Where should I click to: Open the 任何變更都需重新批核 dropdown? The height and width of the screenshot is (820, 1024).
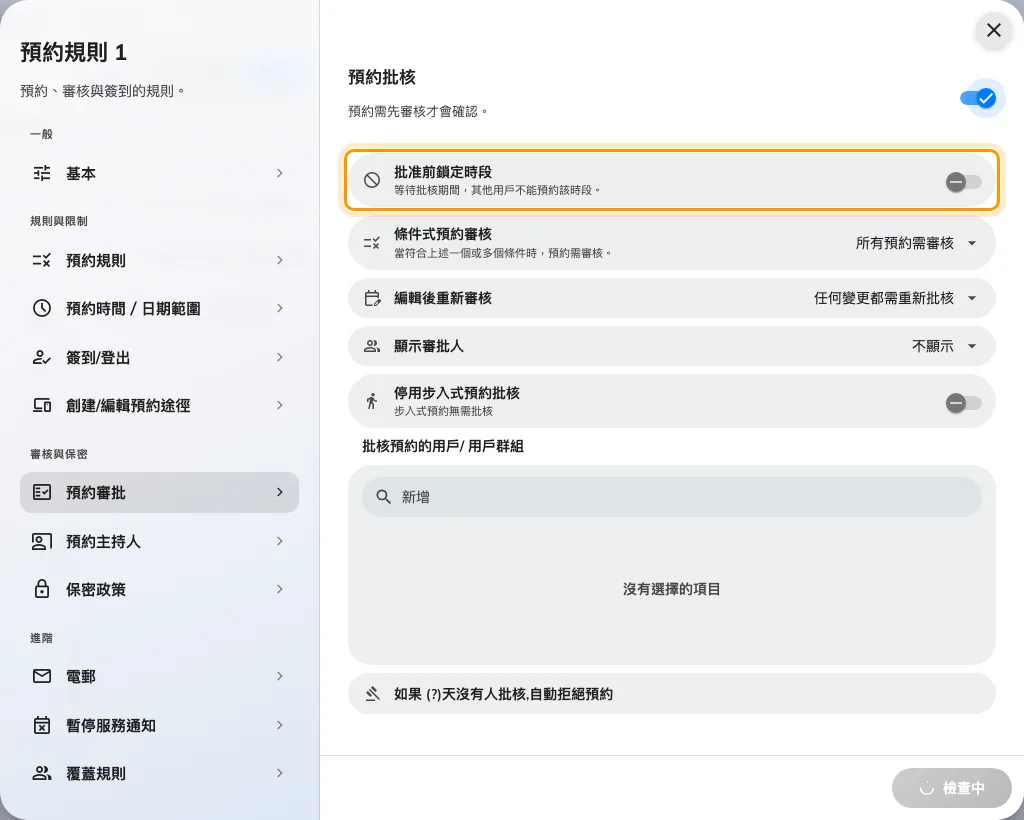[x=895, y=298]
